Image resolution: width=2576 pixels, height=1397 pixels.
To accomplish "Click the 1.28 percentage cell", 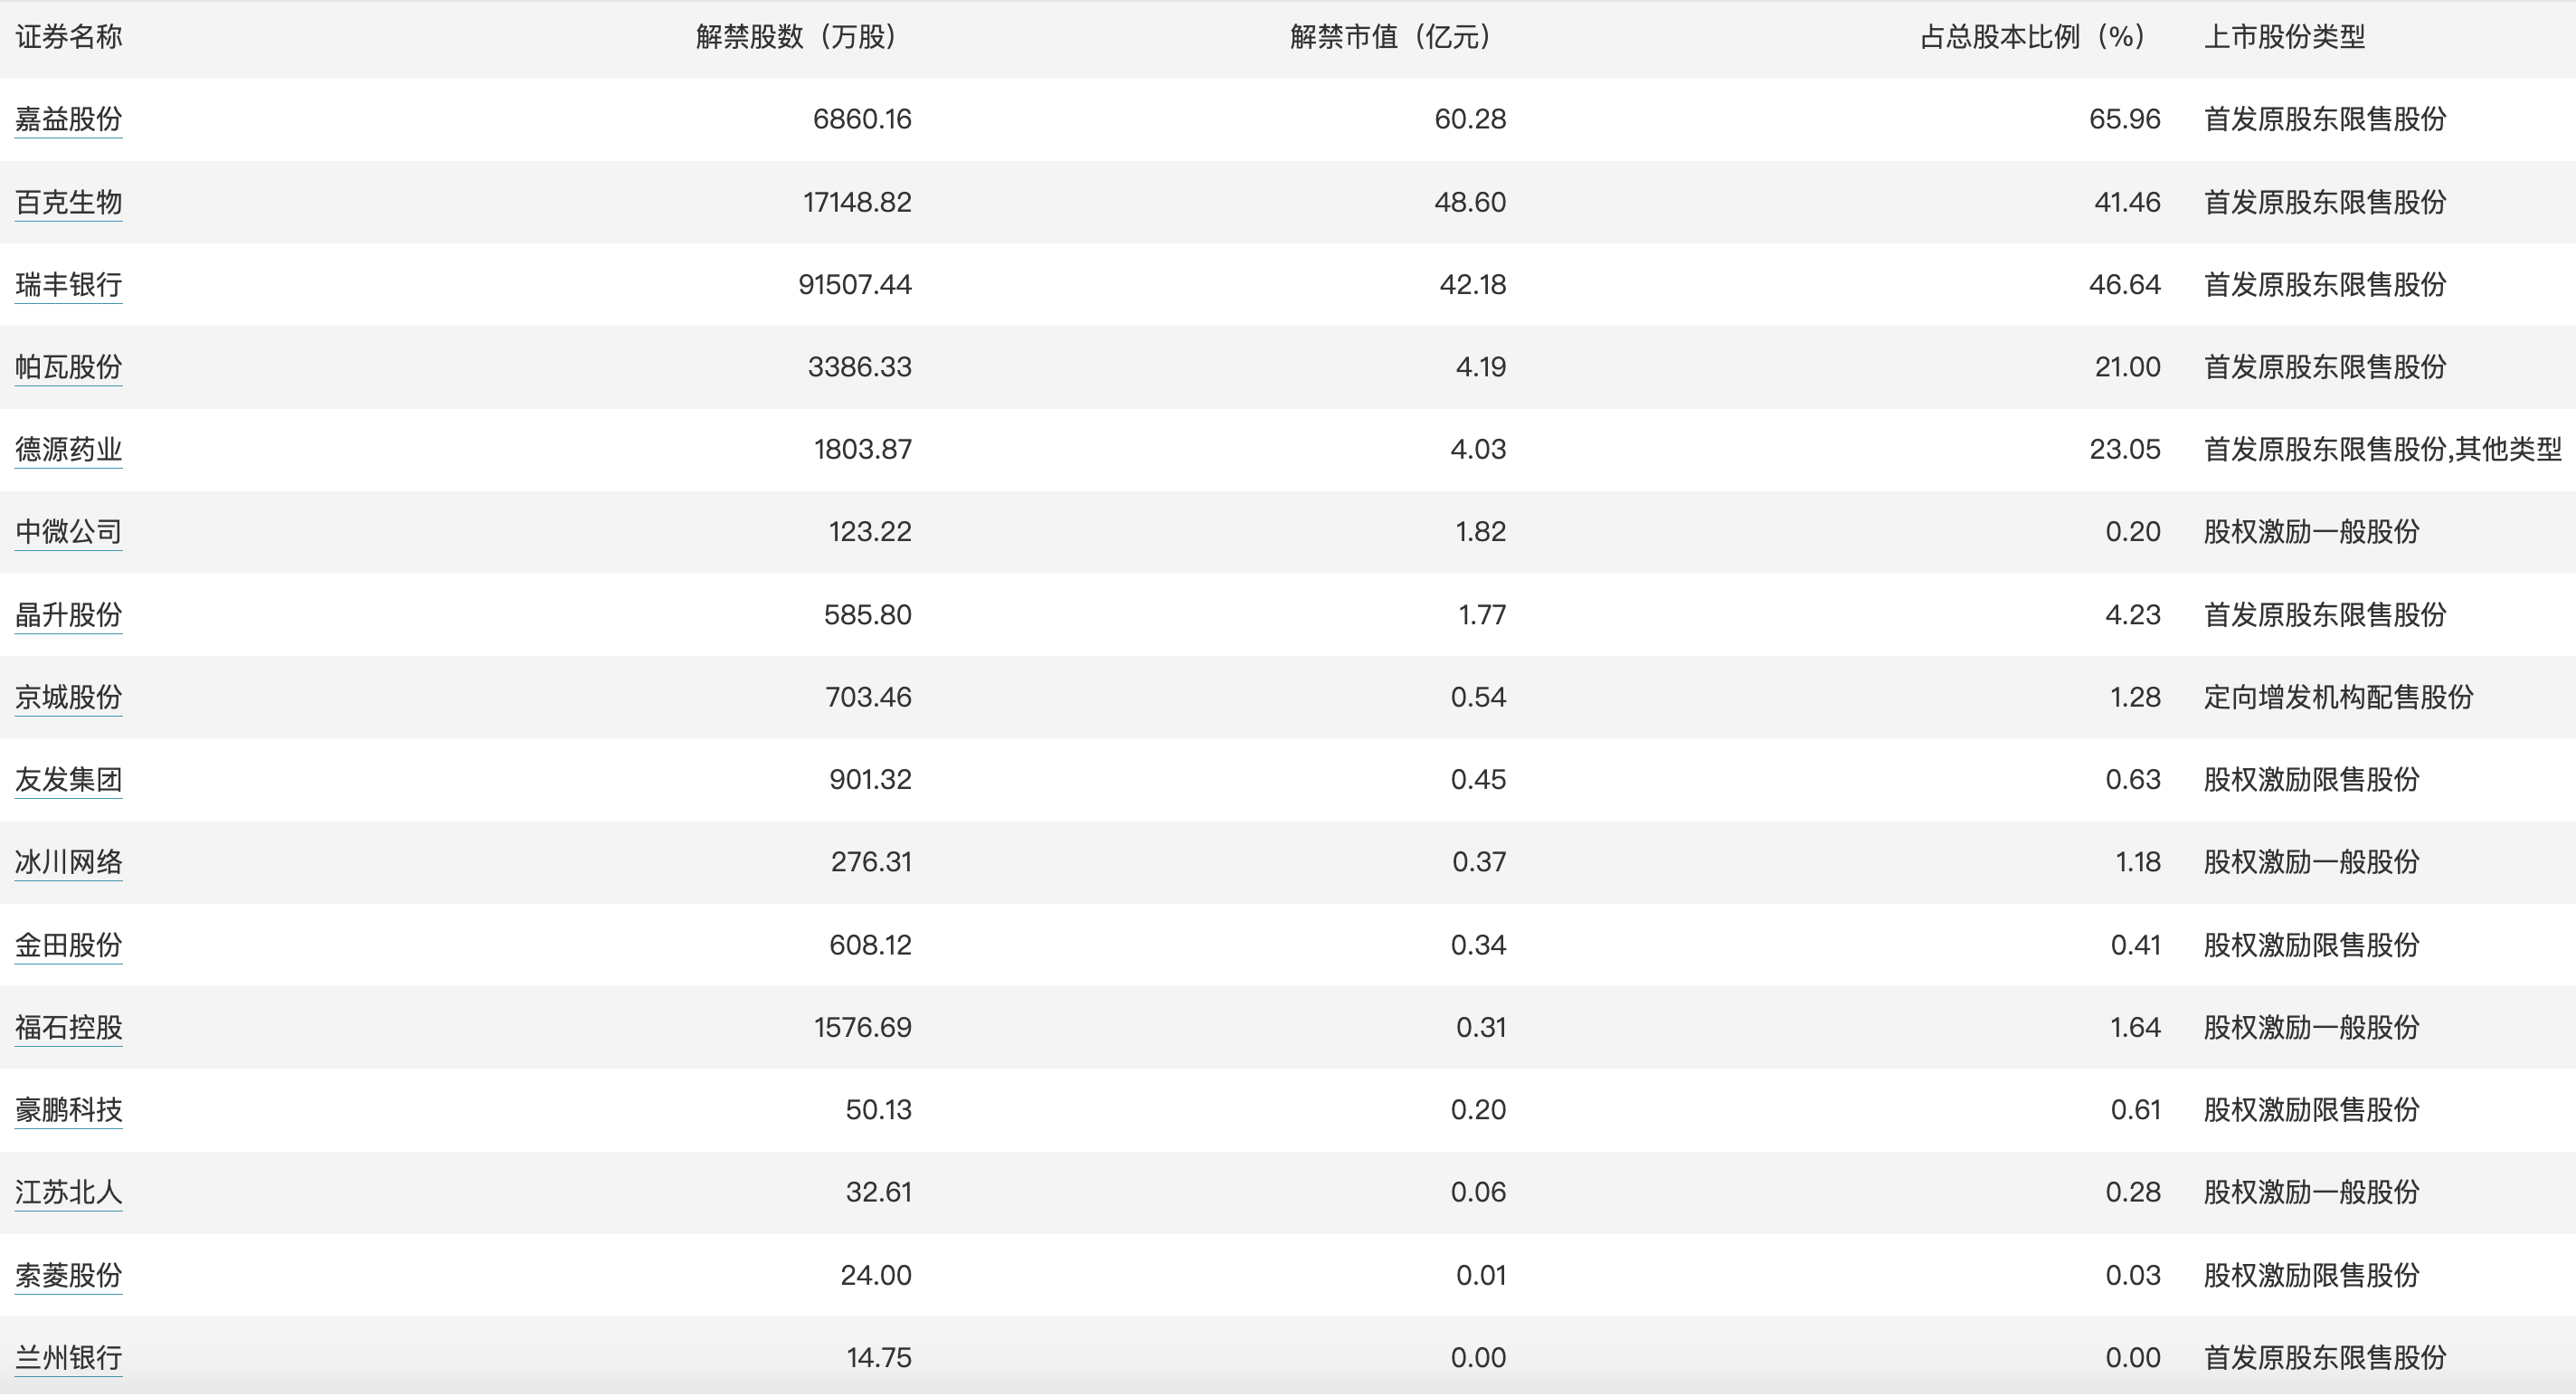I will 2135,697.
